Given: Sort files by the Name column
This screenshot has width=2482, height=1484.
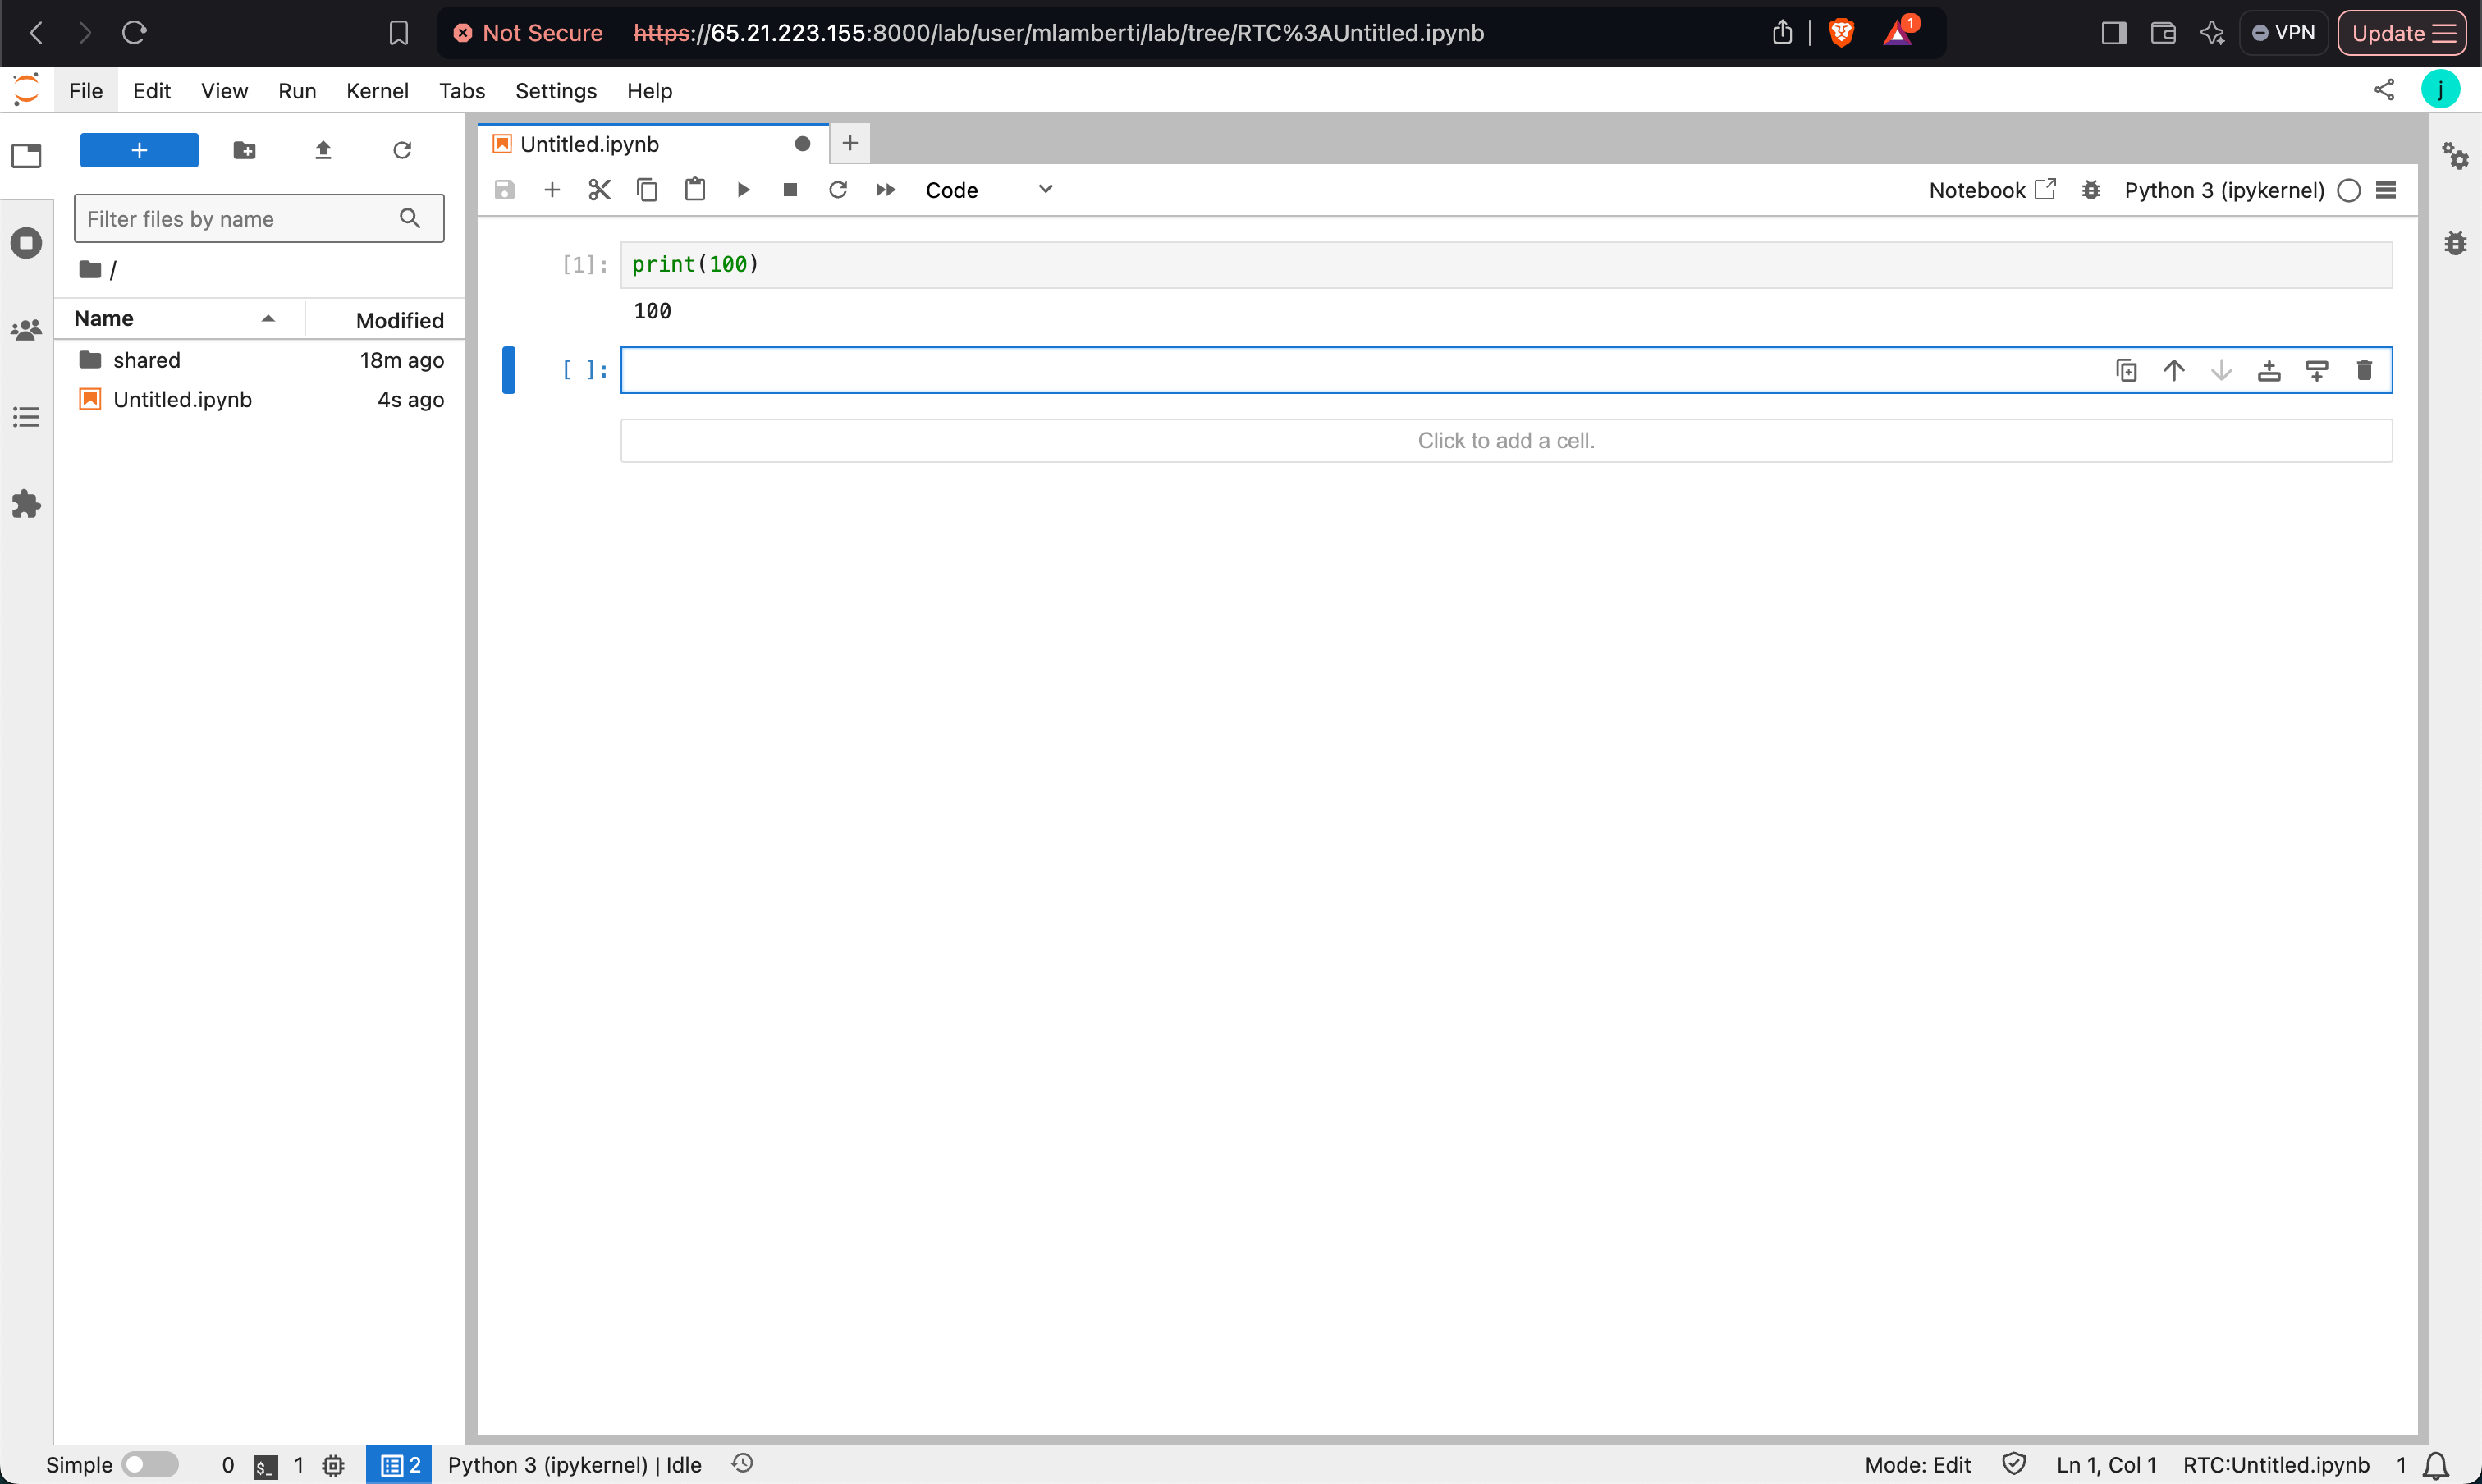Looking at the screenshot, I should point(180,319).
